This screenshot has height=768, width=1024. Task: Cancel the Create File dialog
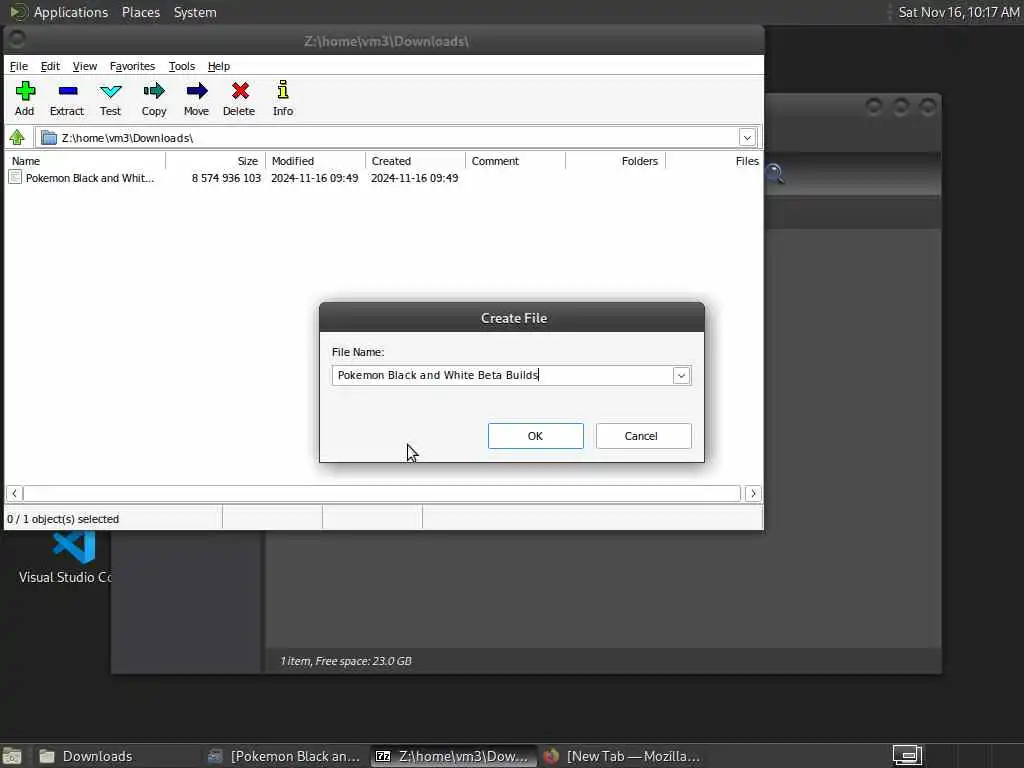[643, 436]
